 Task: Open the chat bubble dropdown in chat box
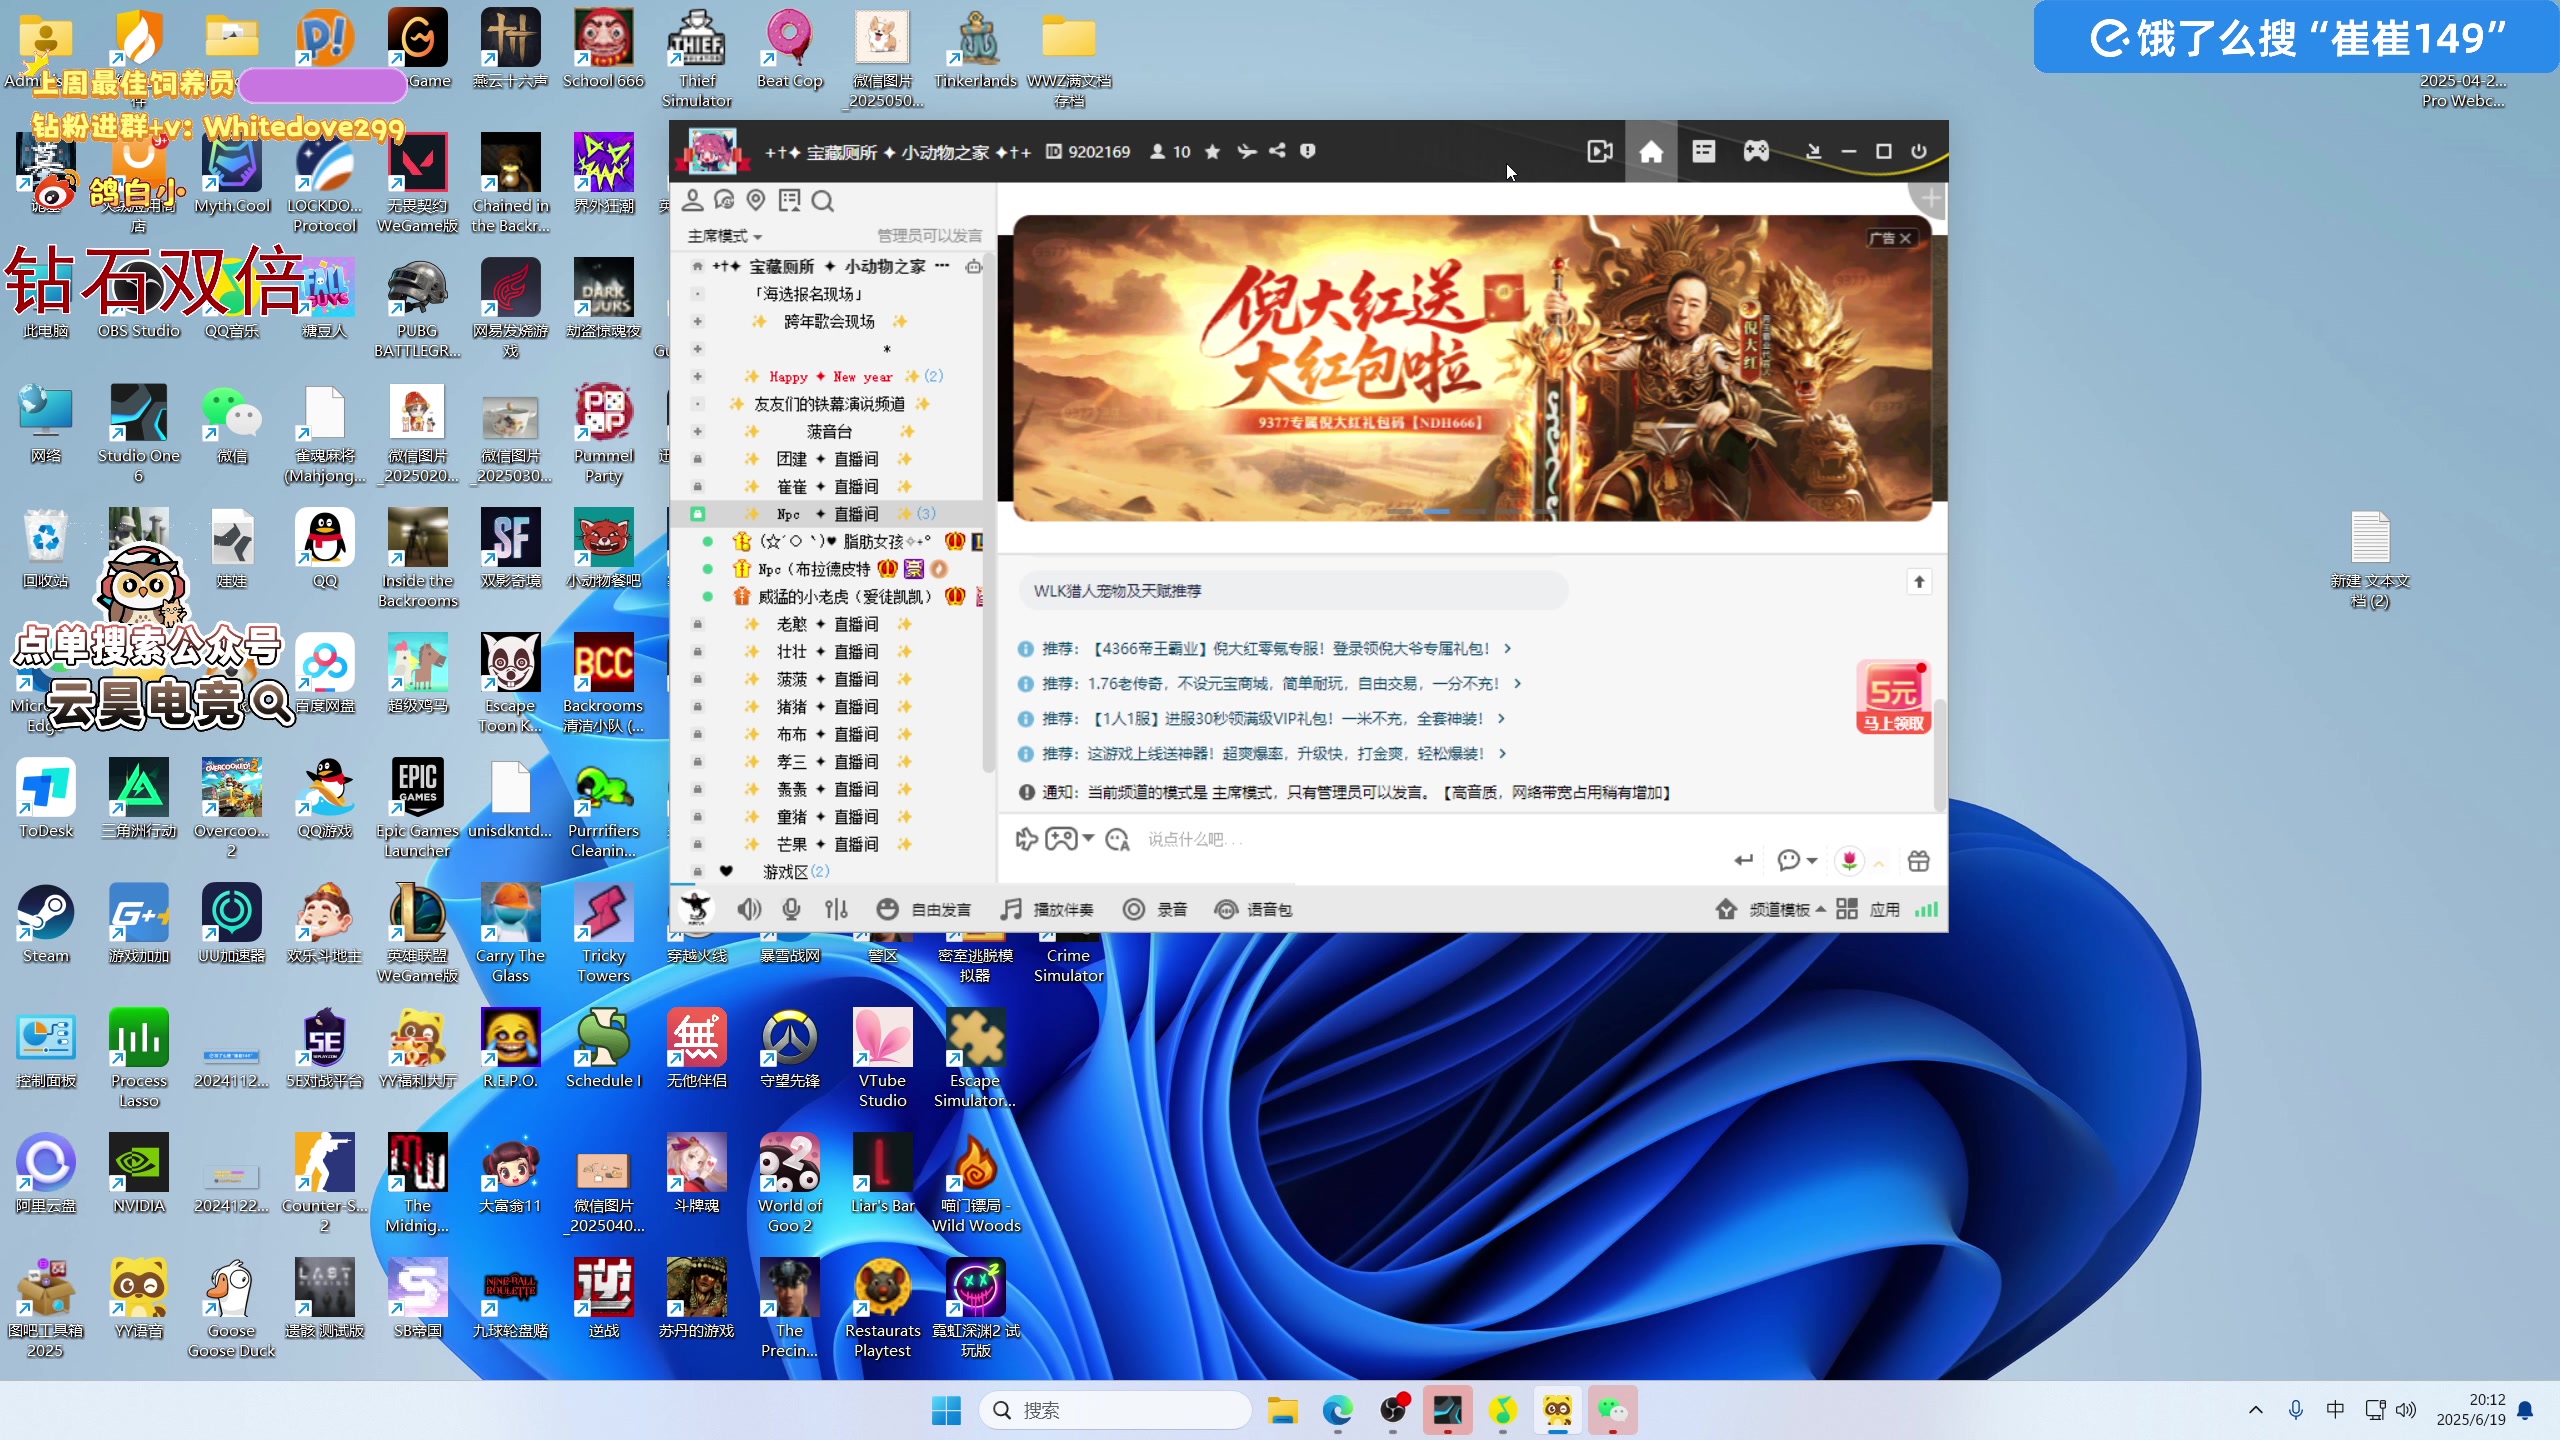1796,860
